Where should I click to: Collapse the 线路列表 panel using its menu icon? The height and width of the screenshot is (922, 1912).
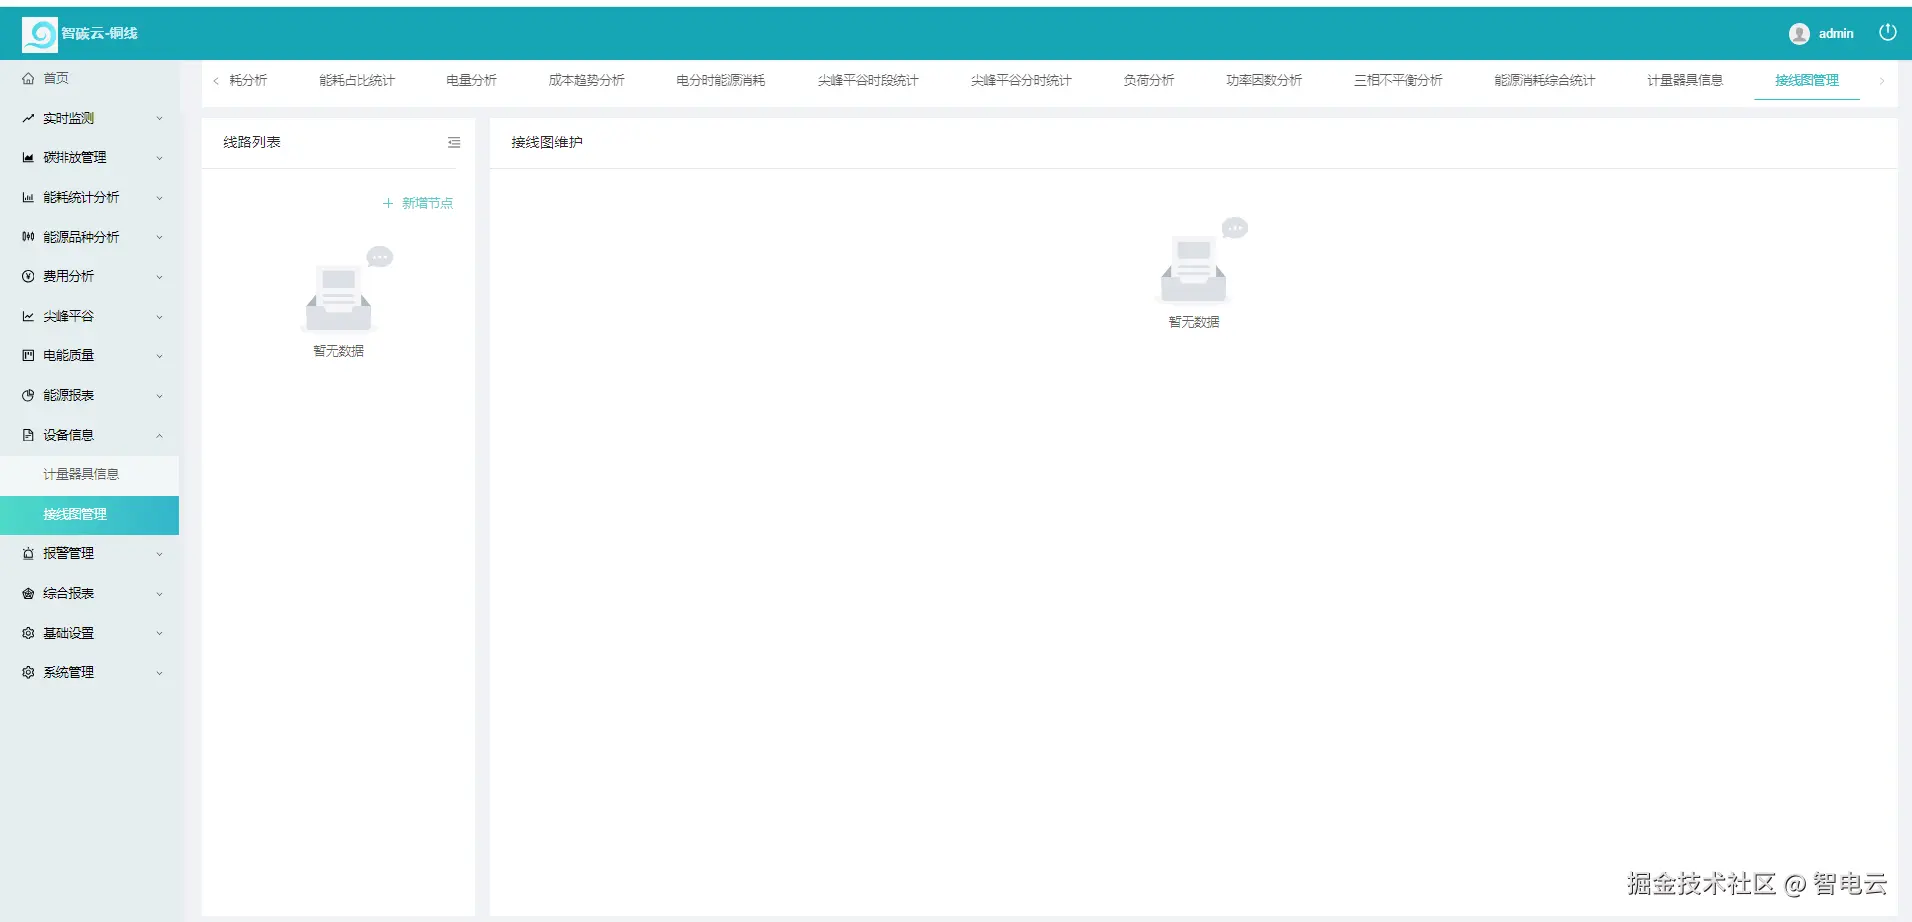[454, 142]
